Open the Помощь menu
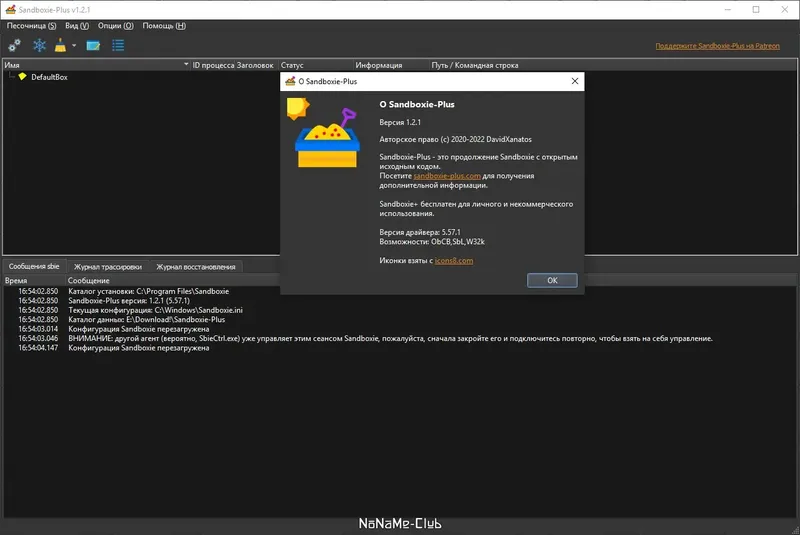The image size is (800, 535). pyautogui.click(x=164, y=26)
